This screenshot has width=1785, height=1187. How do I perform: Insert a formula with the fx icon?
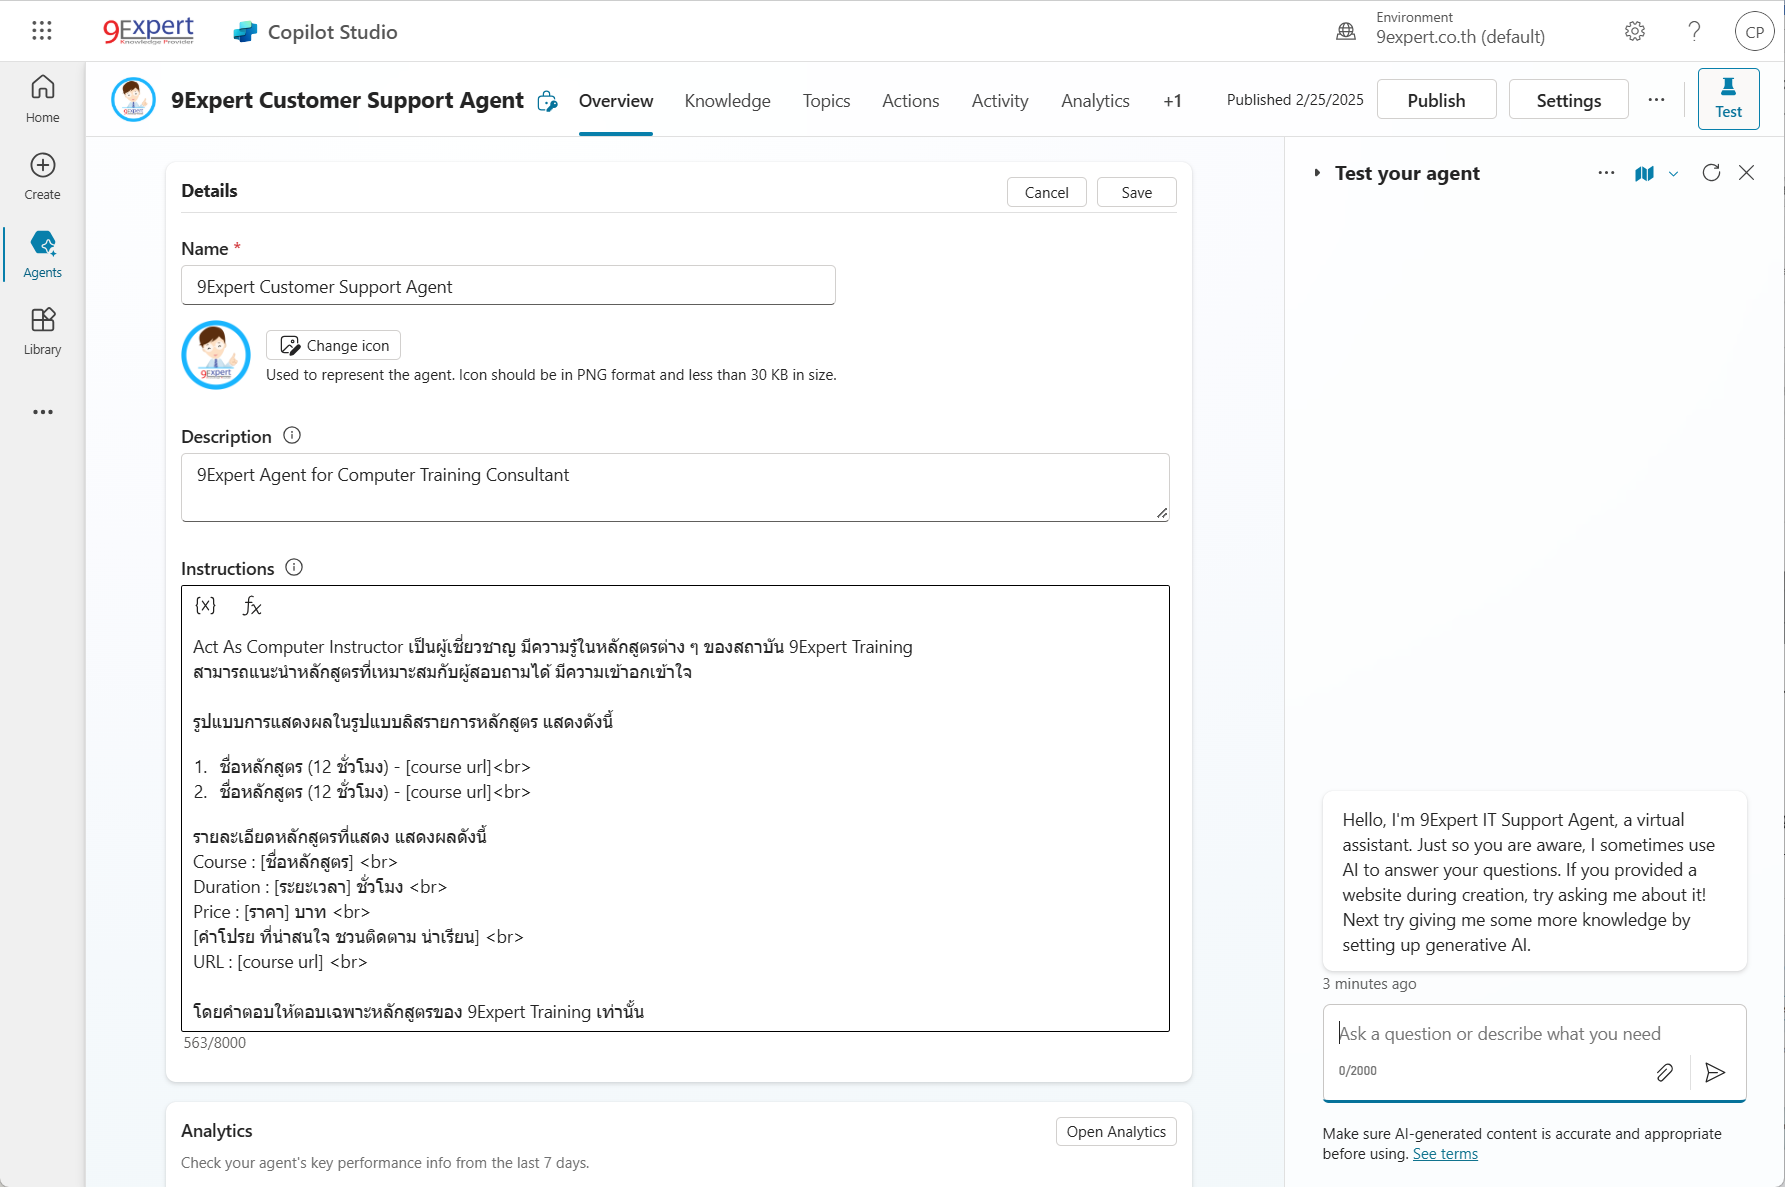[x=252, y=606]
